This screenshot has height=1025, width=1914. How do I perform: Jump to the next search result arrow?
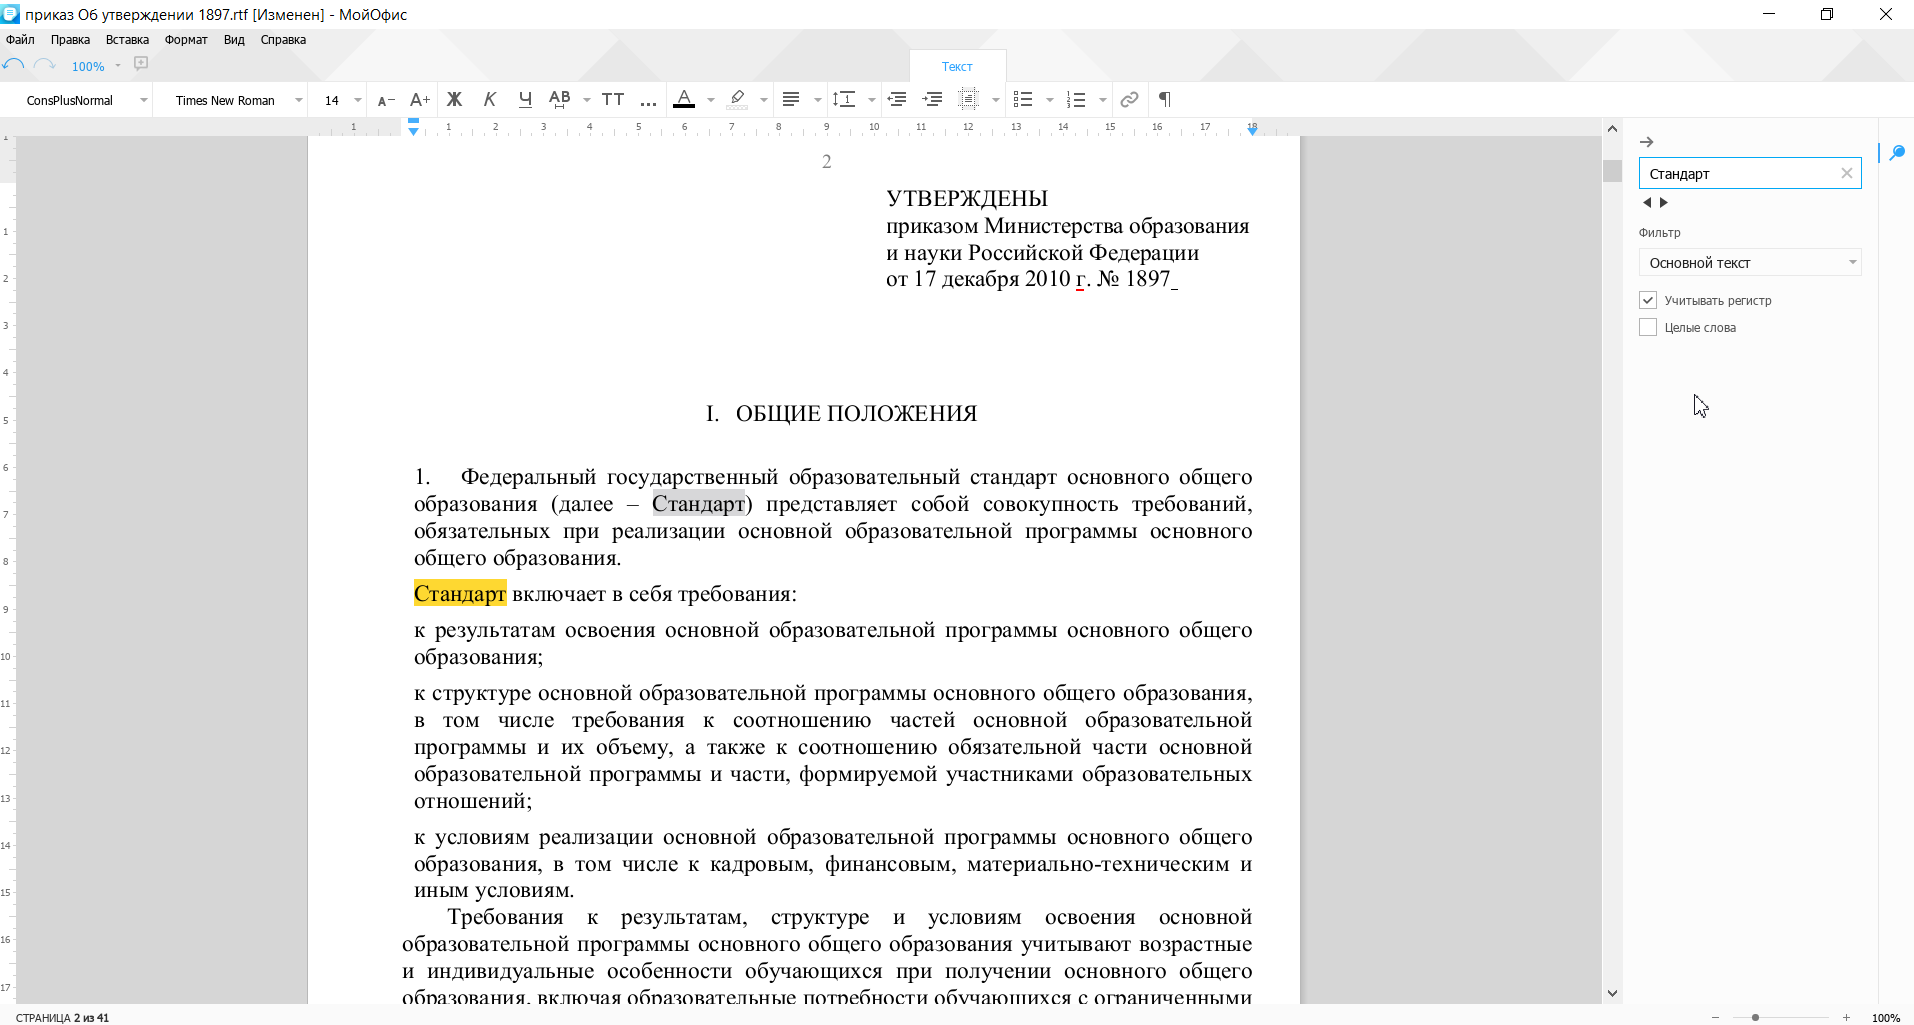coord(1664,202)
